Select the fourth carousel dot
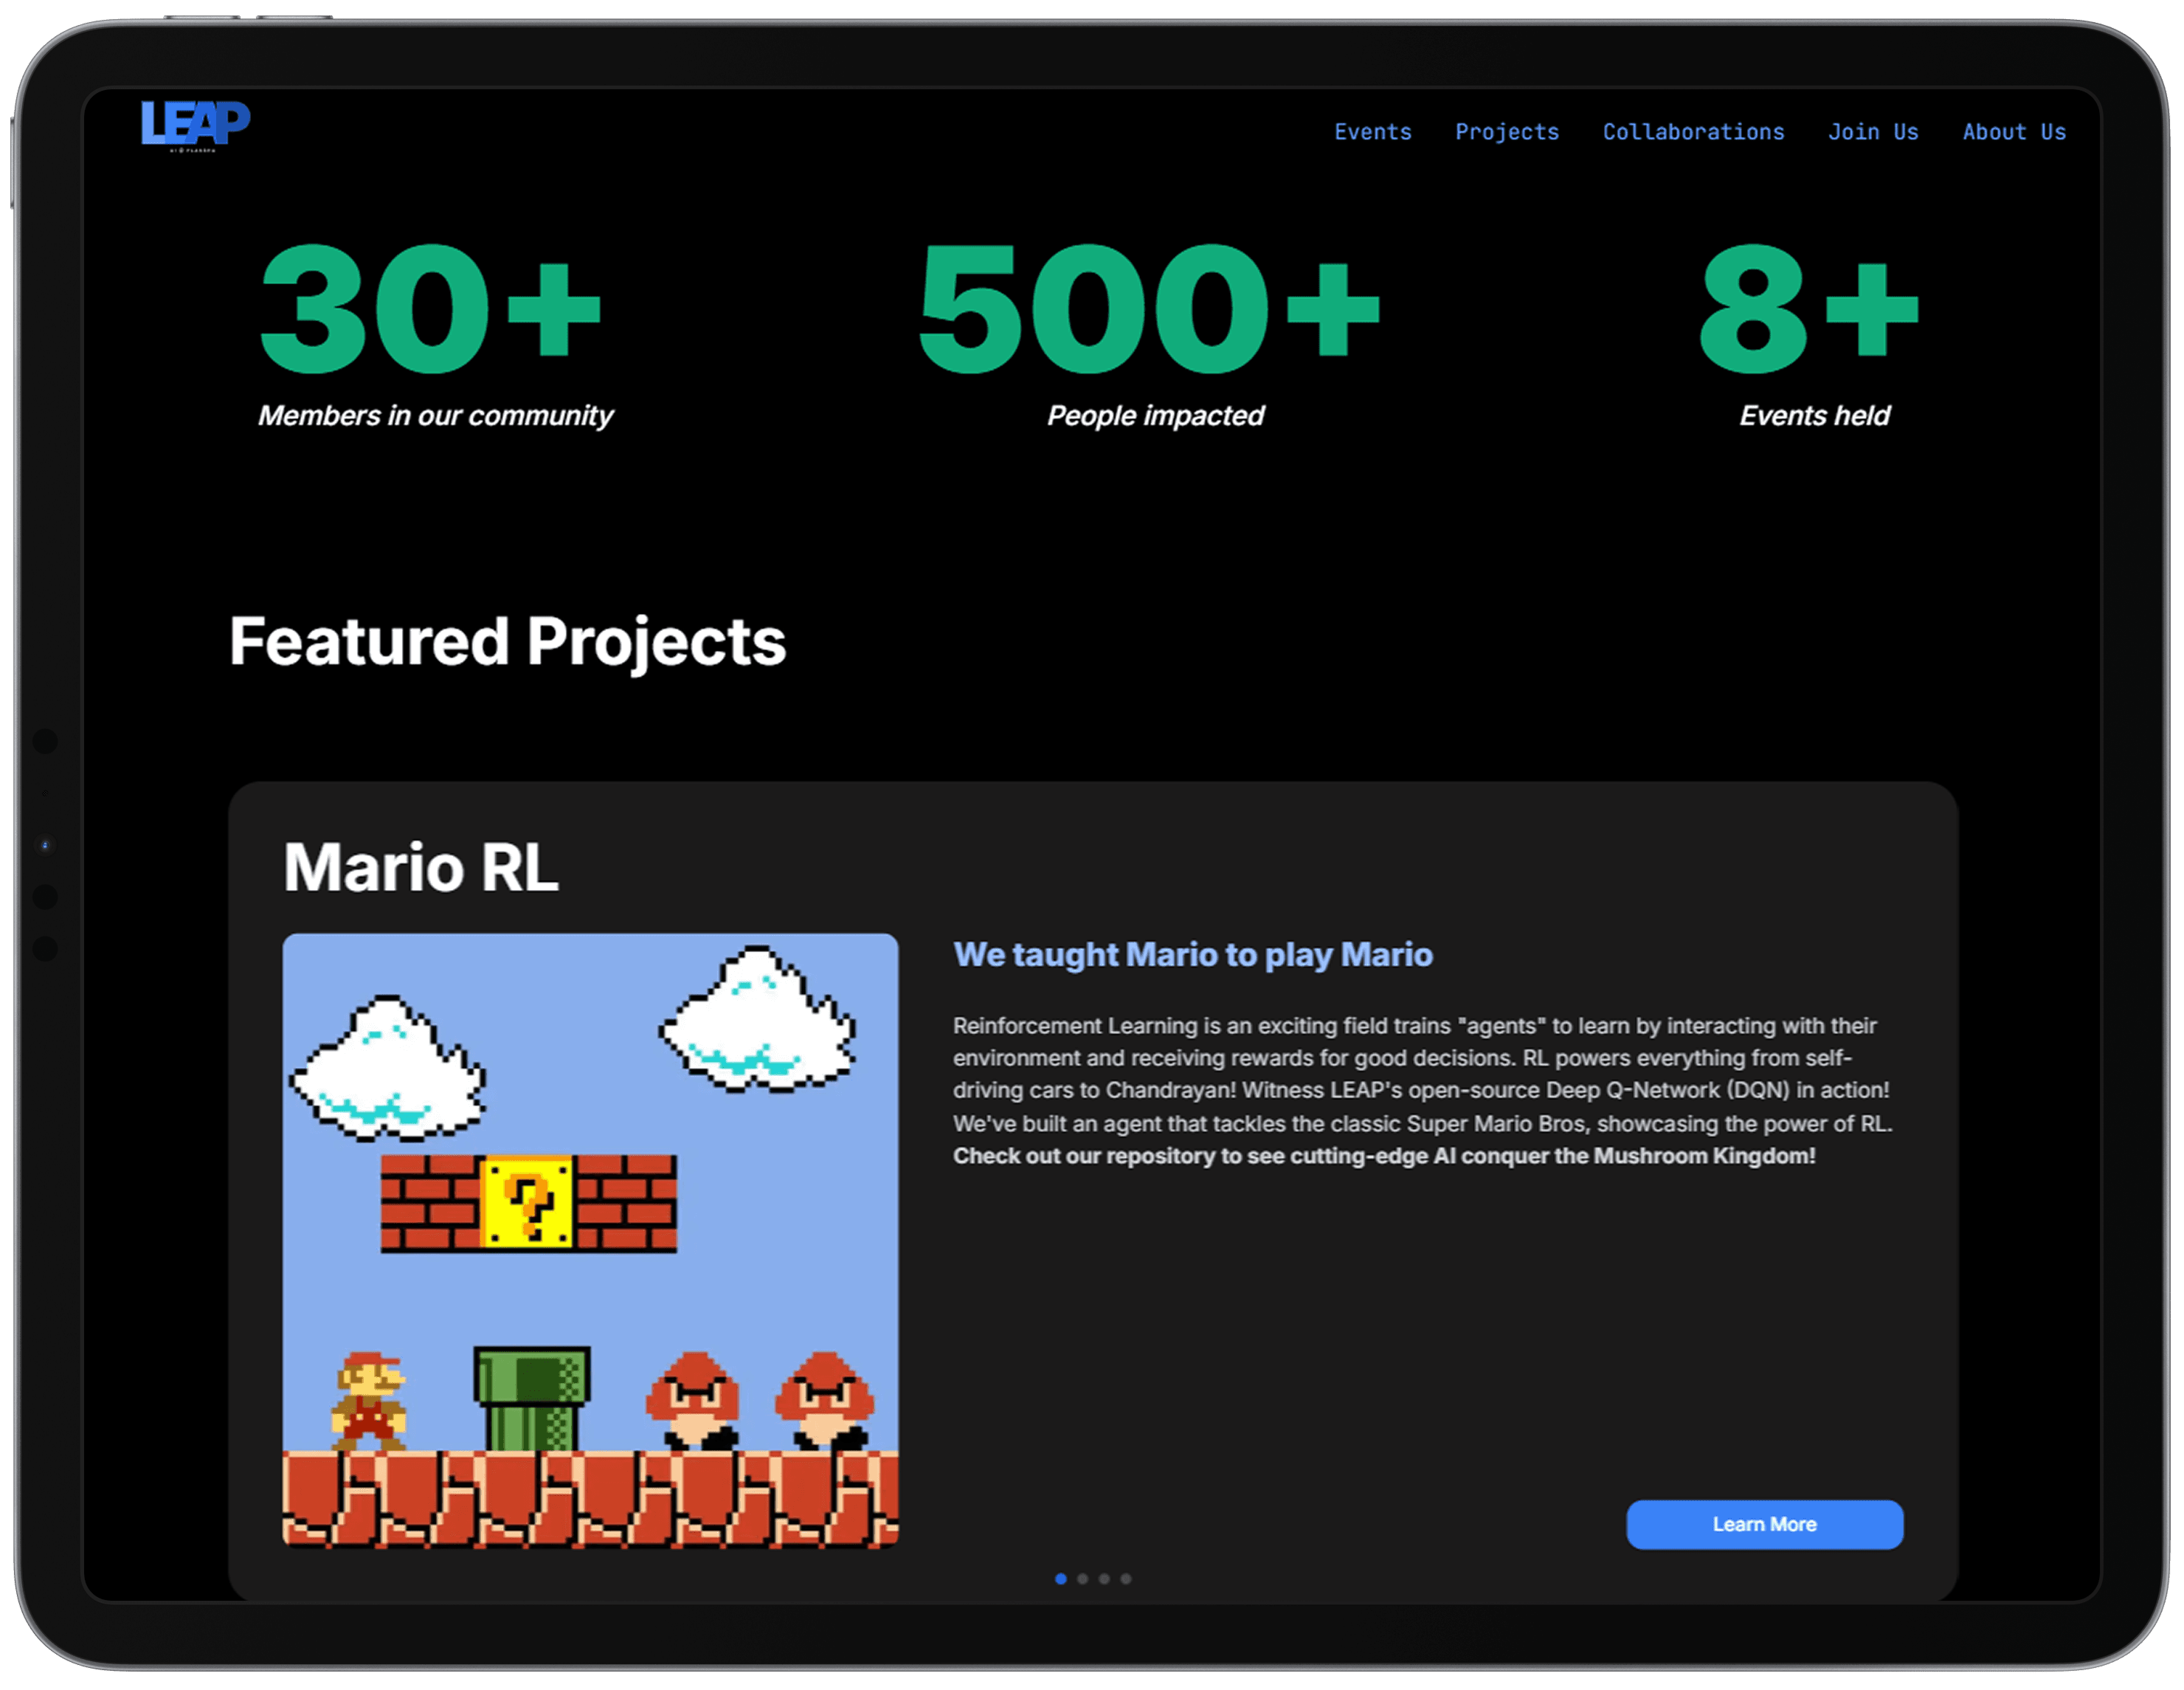Screen dimensions: 2184x1690 click(1126, 1579)
